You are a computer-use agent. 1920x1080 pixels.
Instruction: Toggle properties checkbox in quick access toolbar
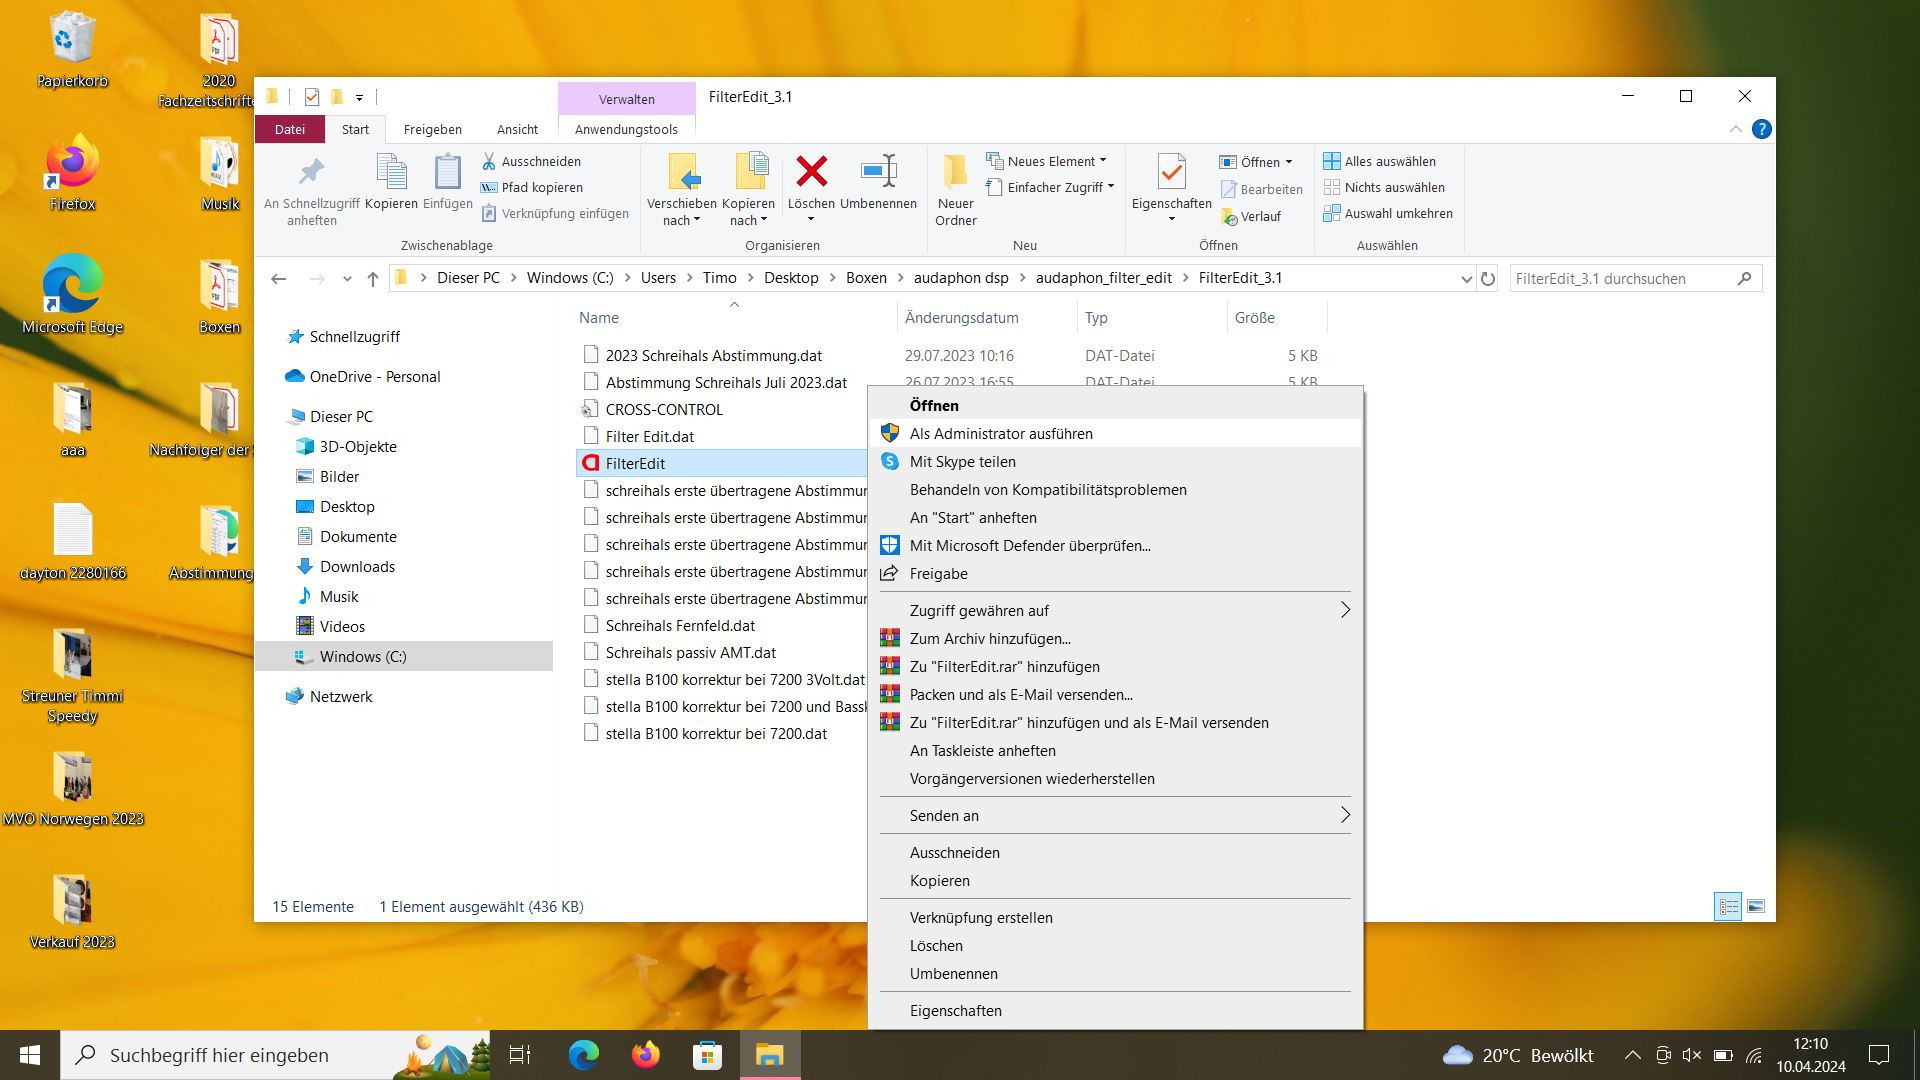pos(312,97)
